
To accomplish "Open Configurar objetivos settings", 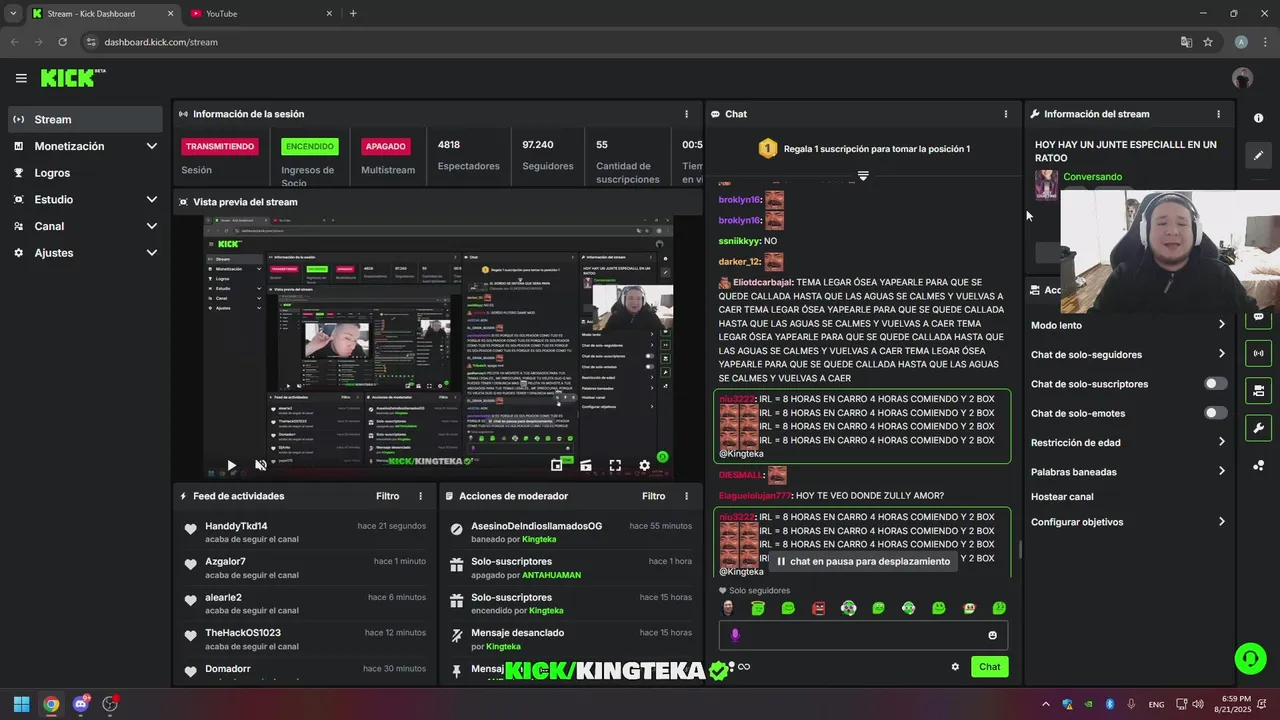I will point(1128,522).
